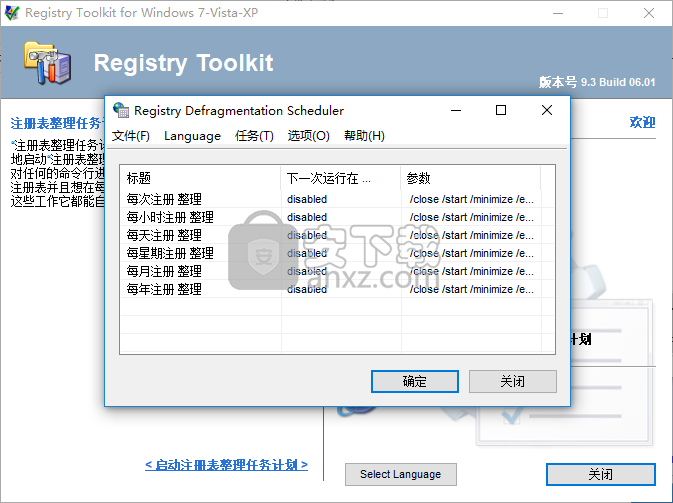The height and width of the screenshot is (503, 673).
Task: Click parameters cell of 每年注册 整理 row
Action: tap(471, 289)
